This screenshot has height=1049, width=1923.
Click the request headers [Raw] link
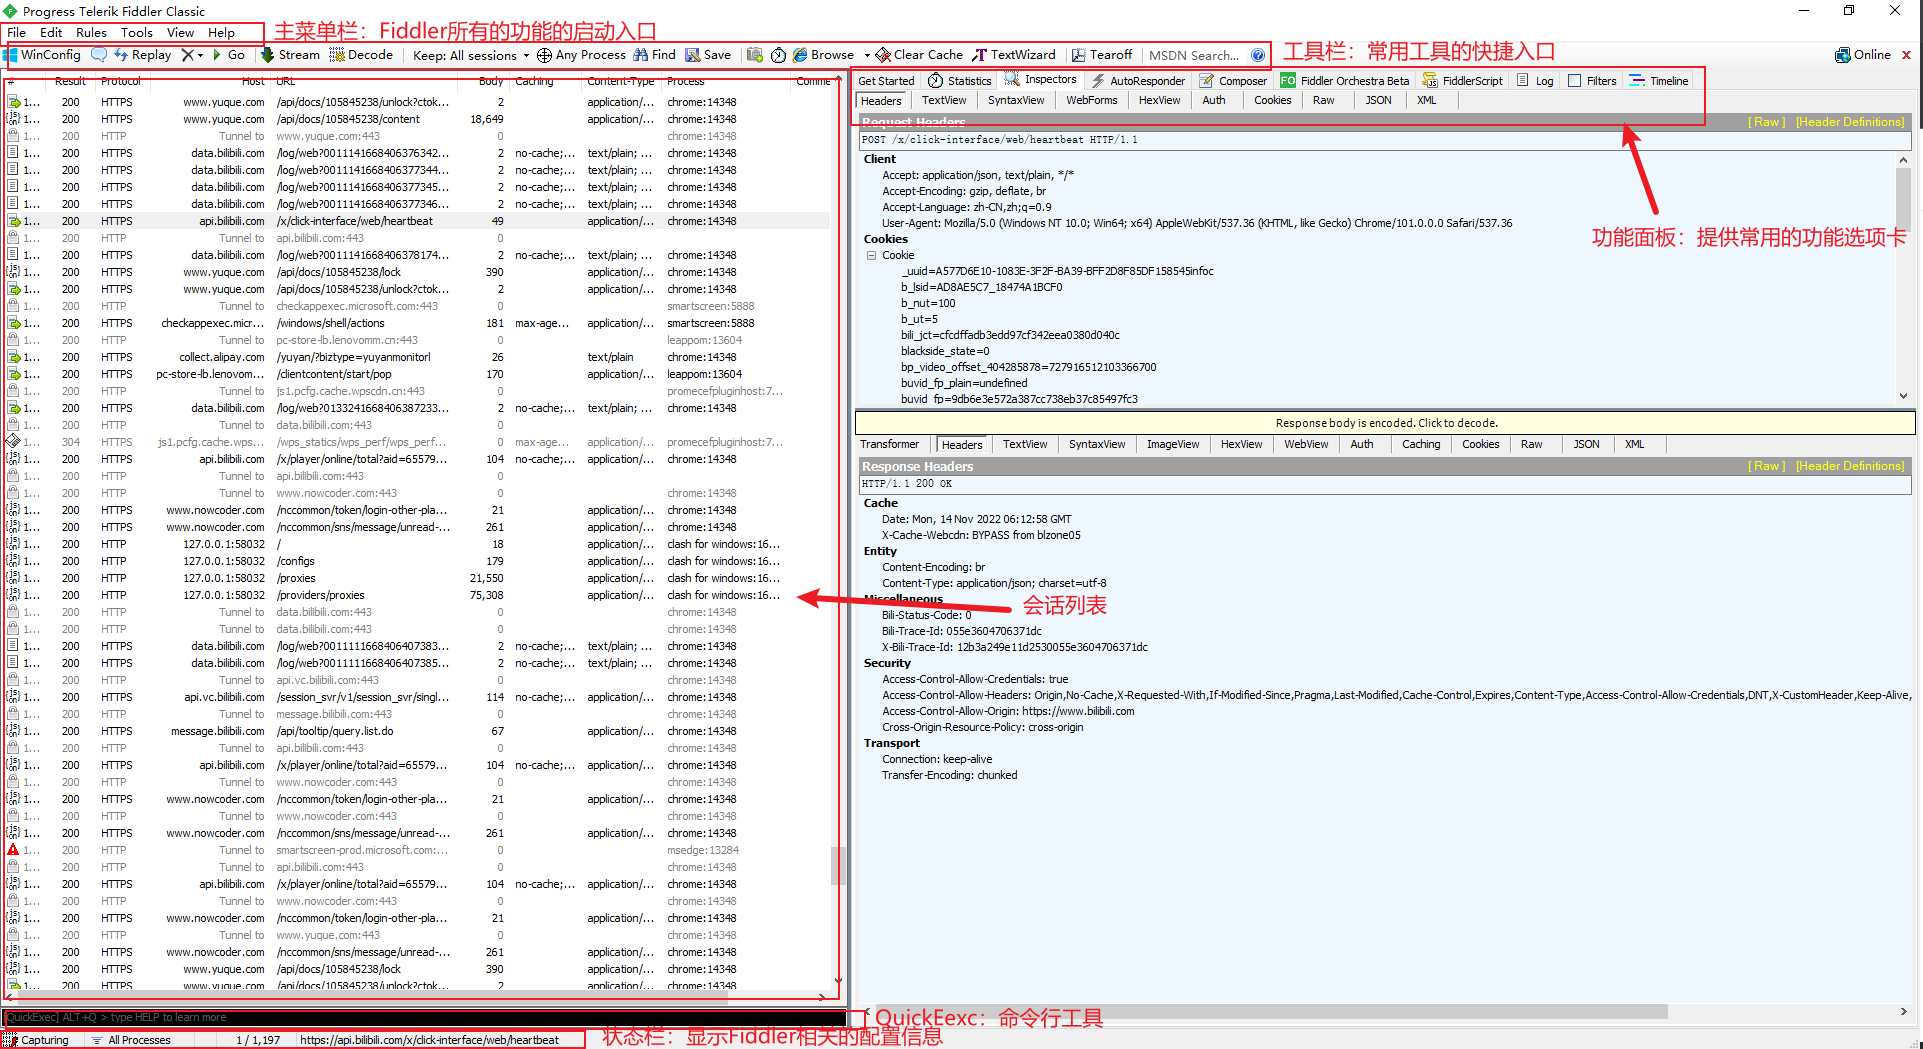[x=1766, y=122]
